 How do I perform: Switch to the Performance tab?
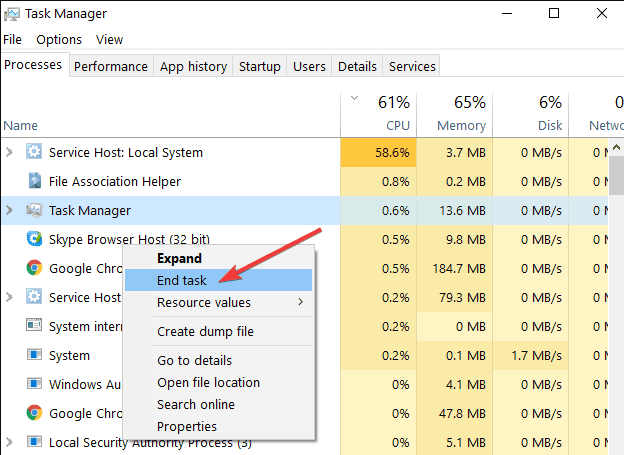[111, 67]
